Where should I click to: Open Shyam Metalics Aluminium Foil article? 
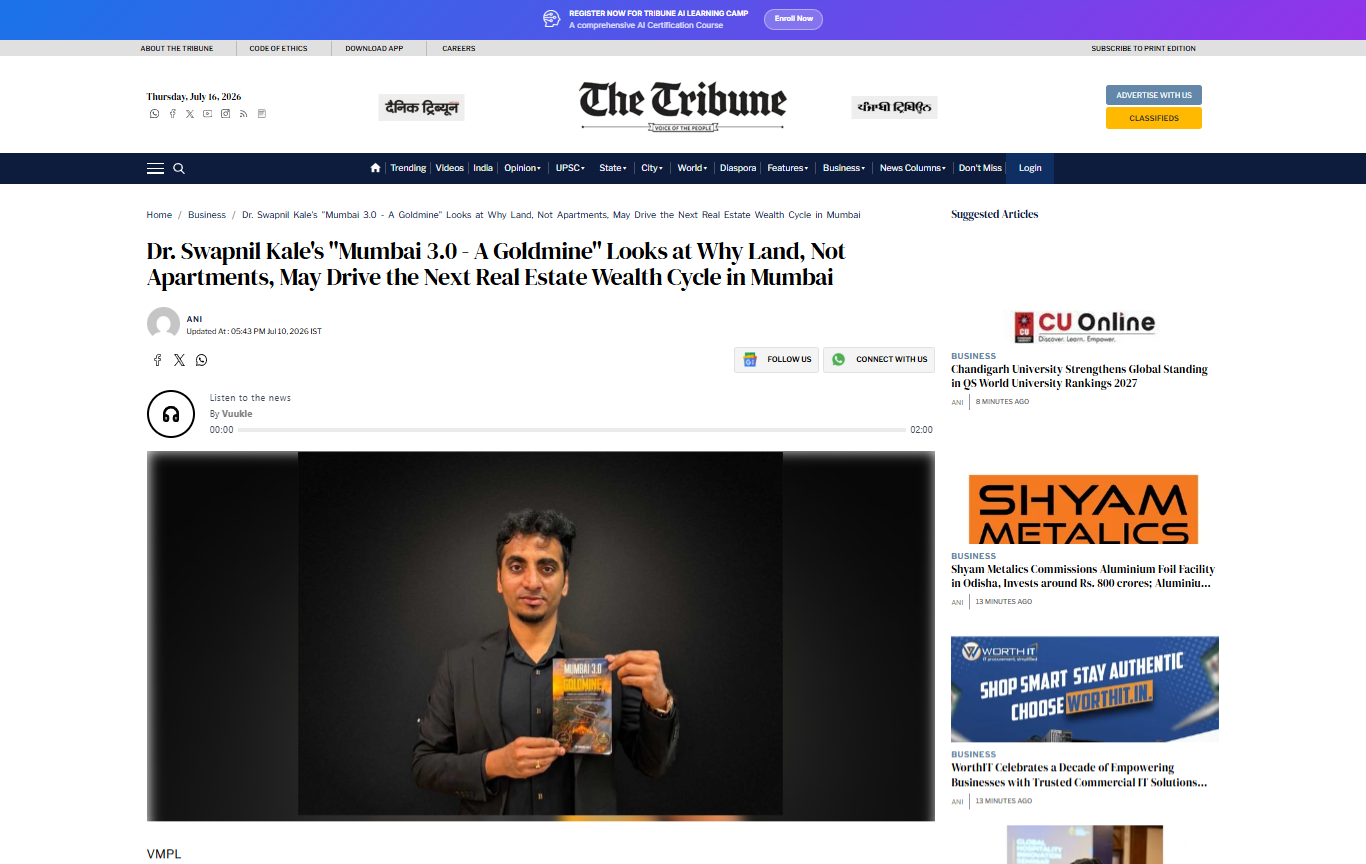pos(1083,576)
